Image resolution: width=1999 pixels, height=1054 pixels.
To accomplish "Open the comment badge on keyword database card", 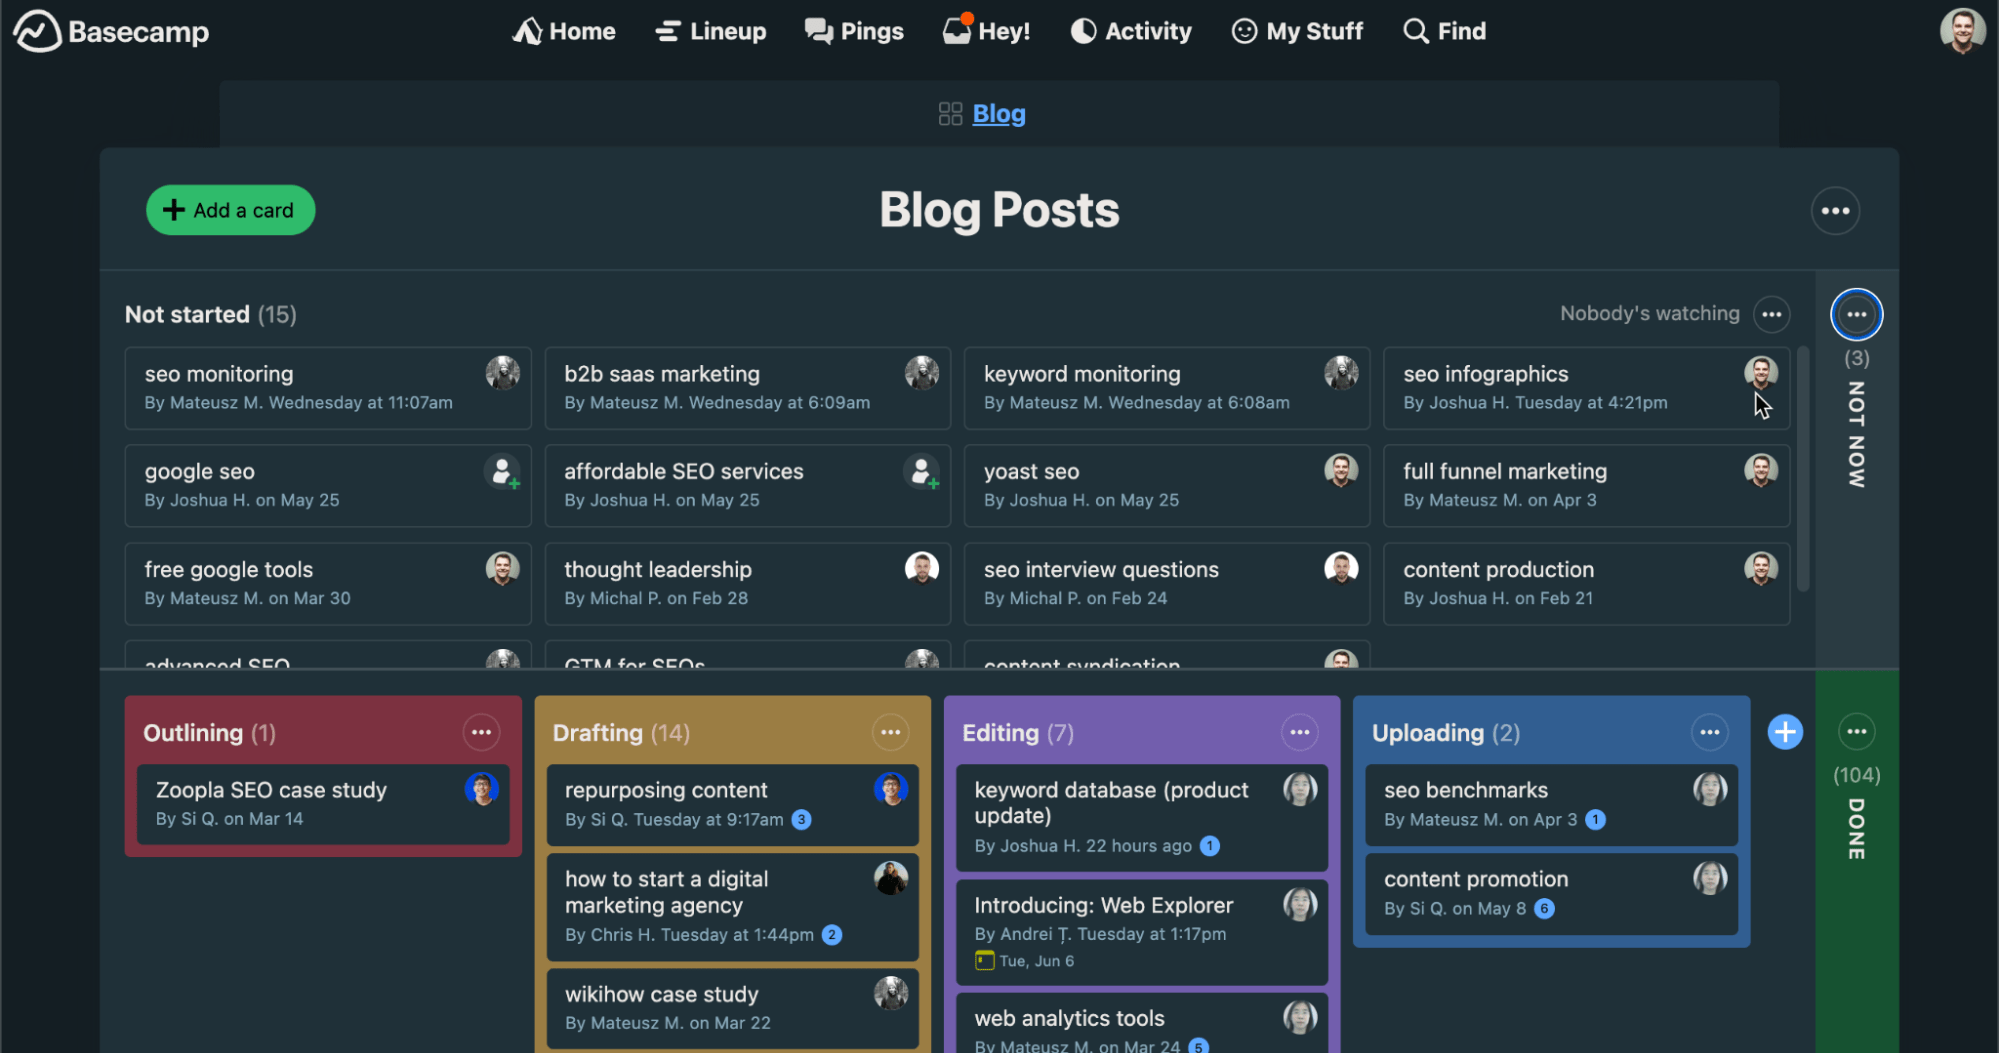I will [x=1210, y=846].
